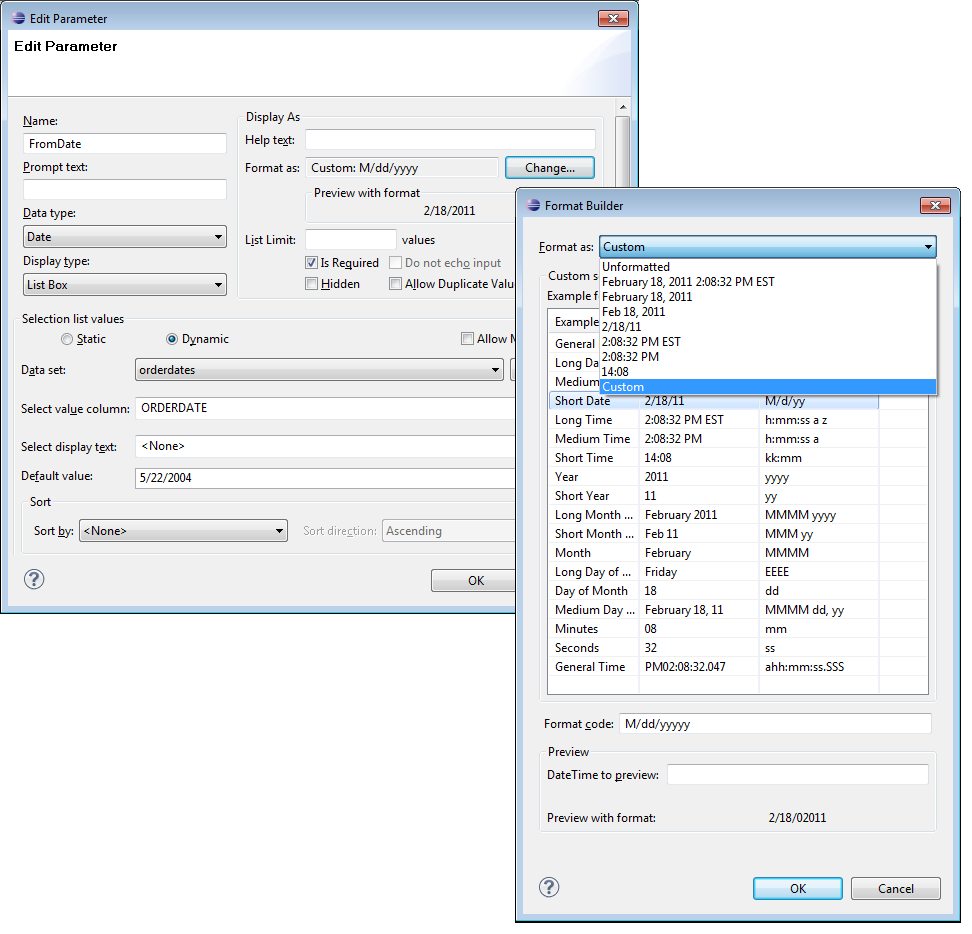Viewport: 972px width, 934px height.
Task: Select the Dynamic radio button
Action: point(172,339)
